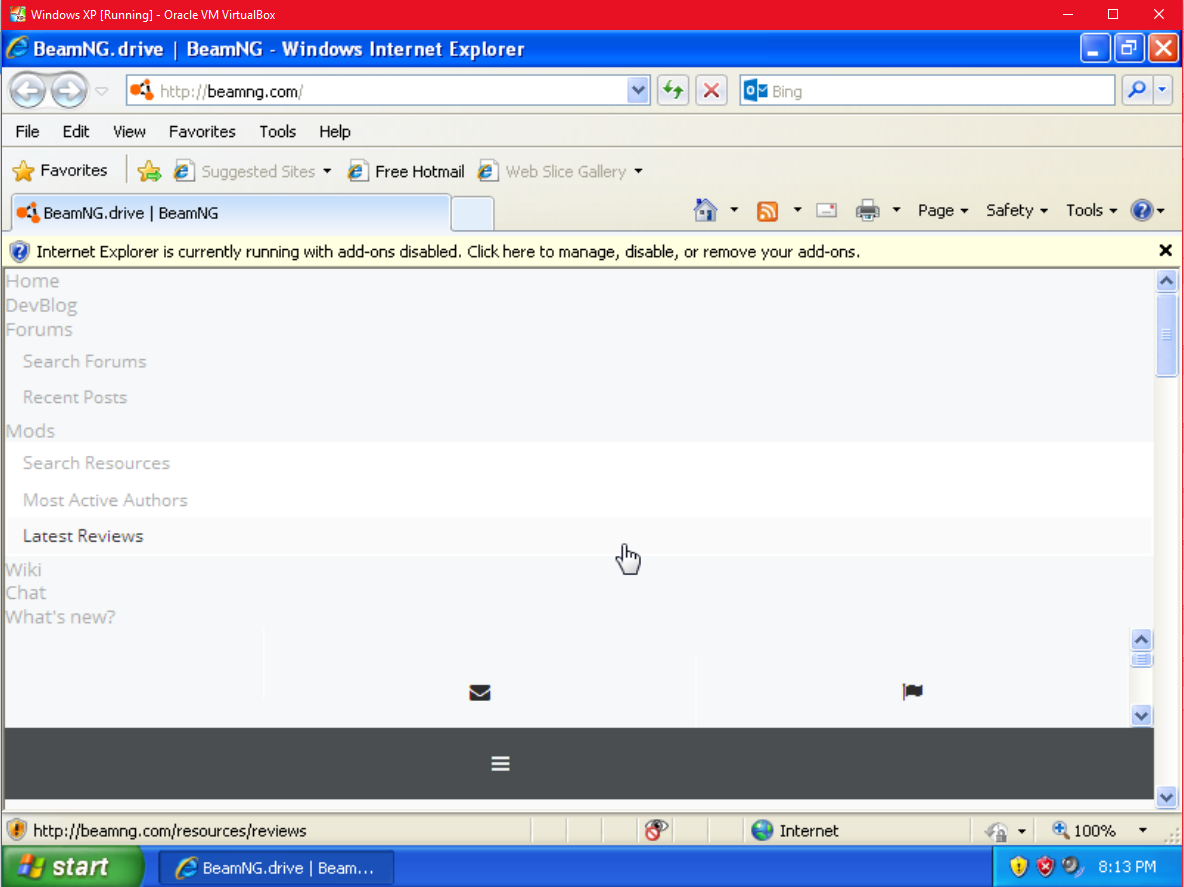Open the zoom level 100% dropdown
This screenshot has height=887, width=1184.
tap(1142, 830)
